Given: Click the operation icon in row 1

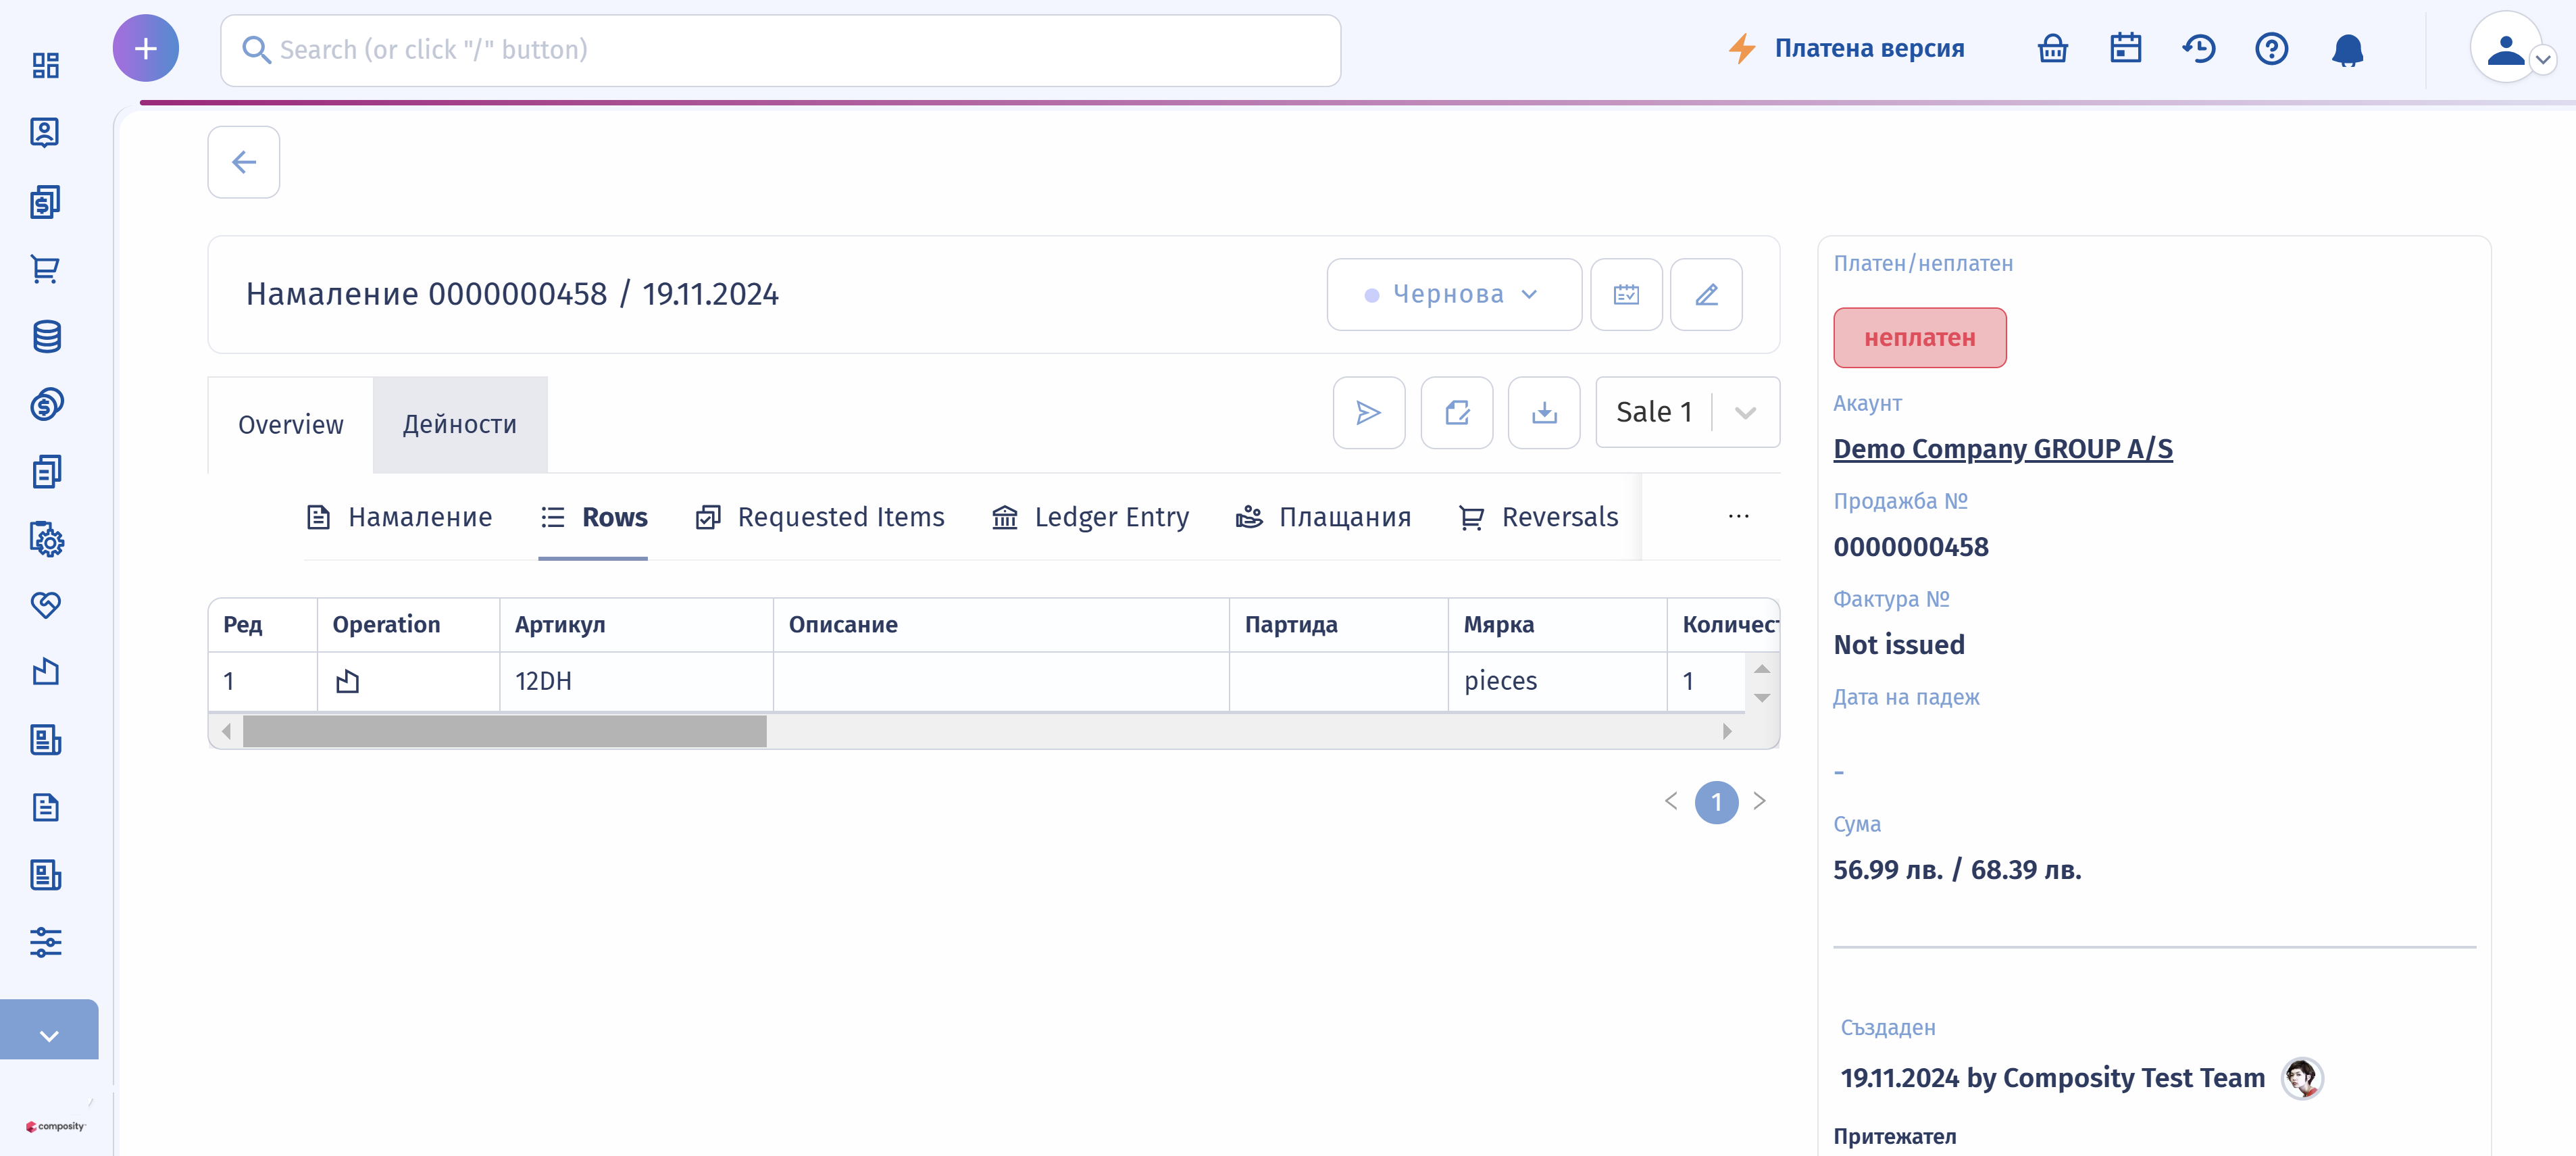Looking at the screenshot, I should click(348, 682).
